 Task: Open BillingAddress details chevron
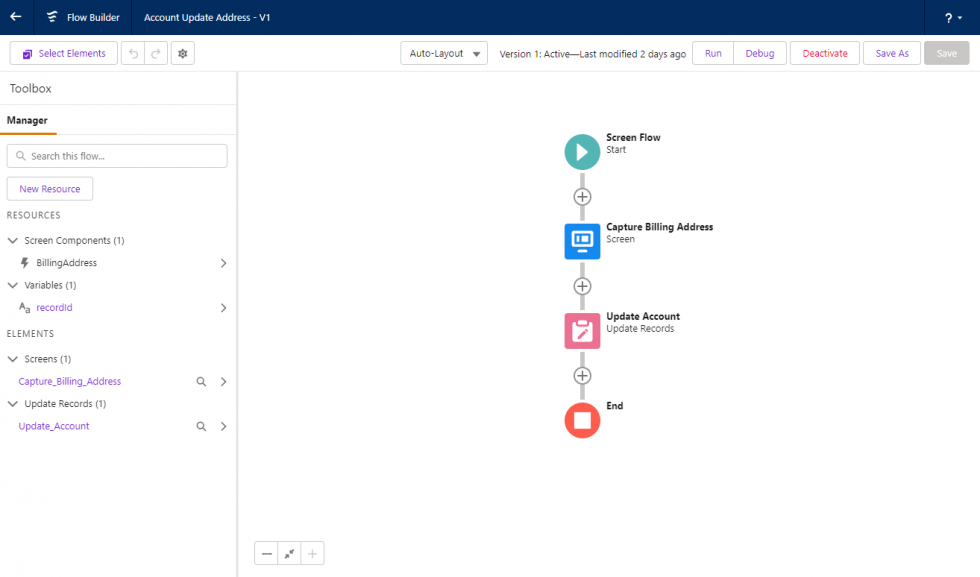click(x=223, y=263)
